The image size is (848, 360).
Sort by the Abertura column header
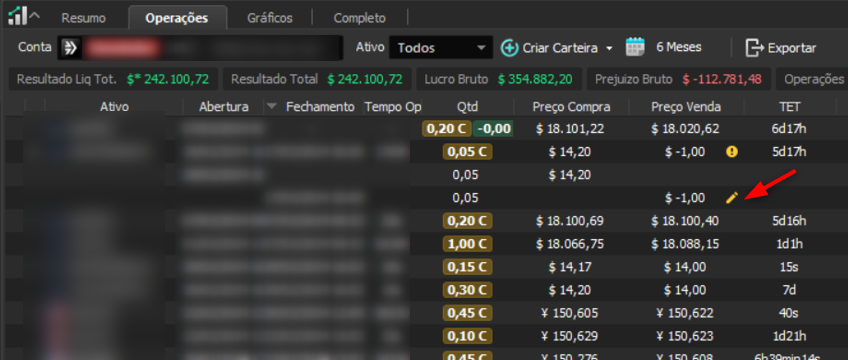pyautogui.click(x=223, y=107)
